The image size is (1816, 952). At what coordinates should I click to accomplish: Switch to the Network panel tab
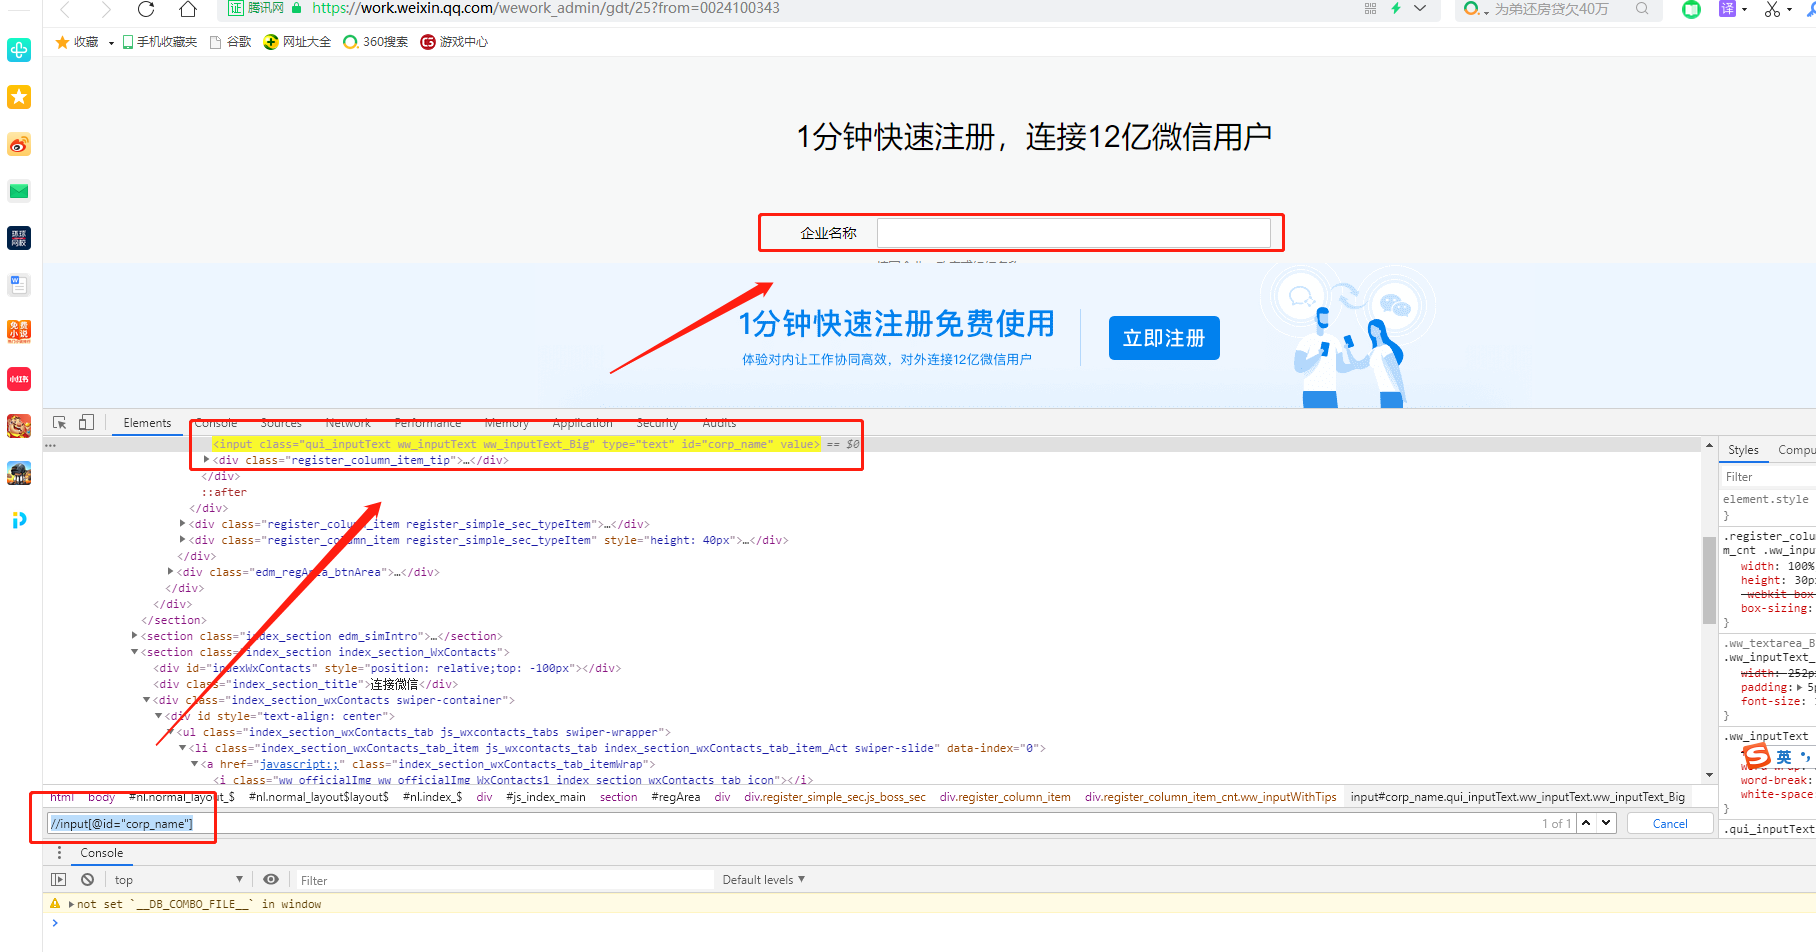pyautogui.click(x=348, y=422)
